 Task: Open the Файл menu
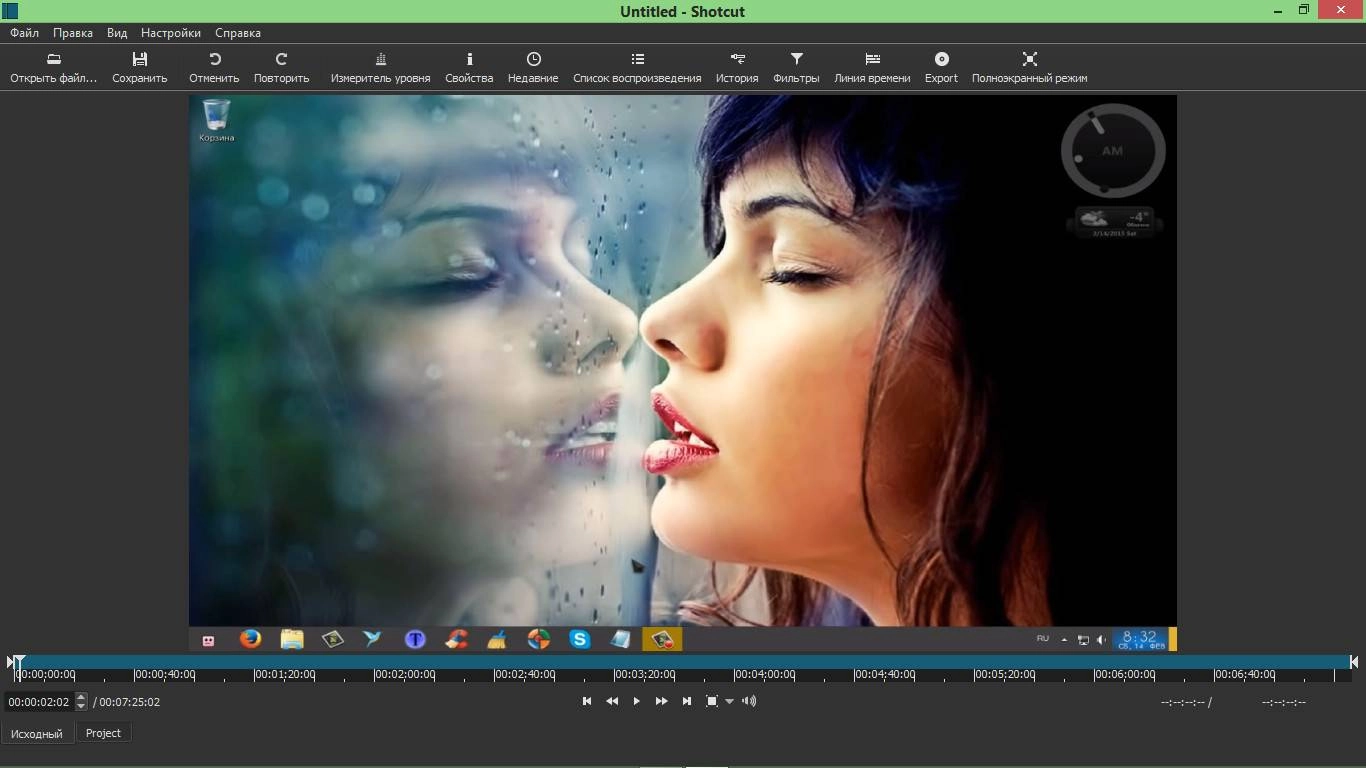[x=25, y=32]
